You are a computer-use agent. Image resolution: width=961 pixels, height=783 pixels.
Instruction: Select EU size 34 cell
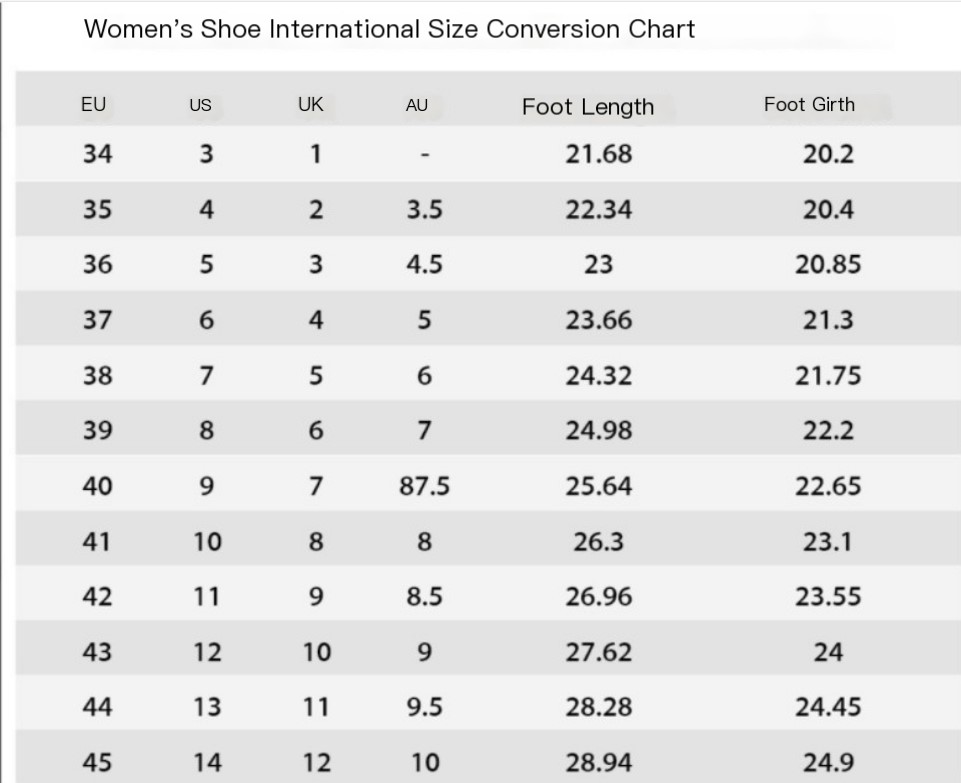coord(97,154)
